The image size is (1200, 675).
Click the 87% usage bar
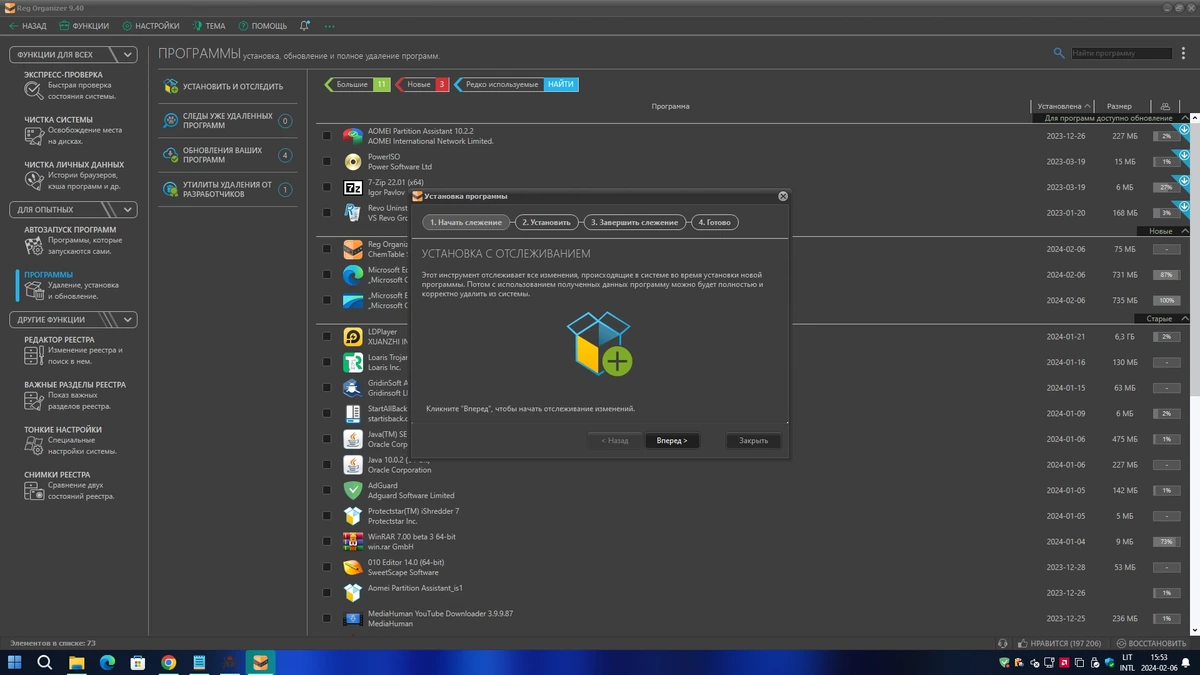click(1166, 275)
